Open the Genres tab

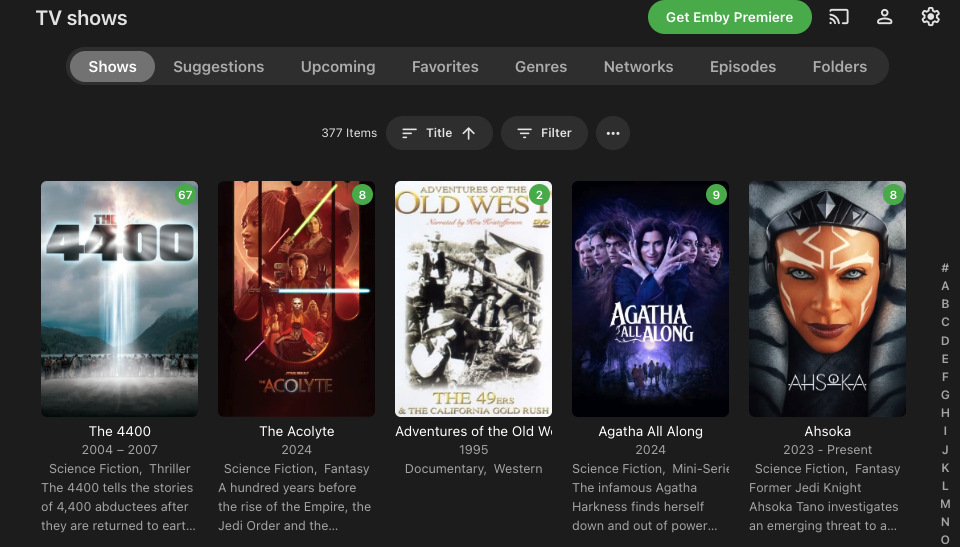coord(541,66)
